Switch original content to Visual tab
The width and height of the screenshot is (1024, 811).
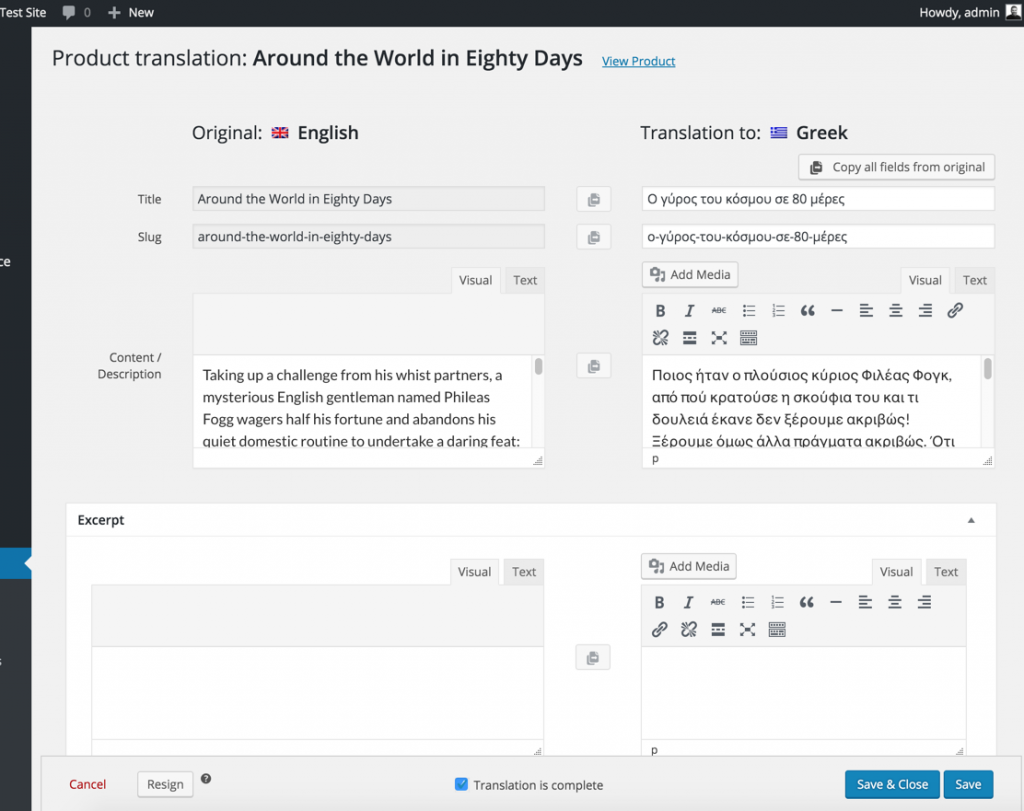475,280
